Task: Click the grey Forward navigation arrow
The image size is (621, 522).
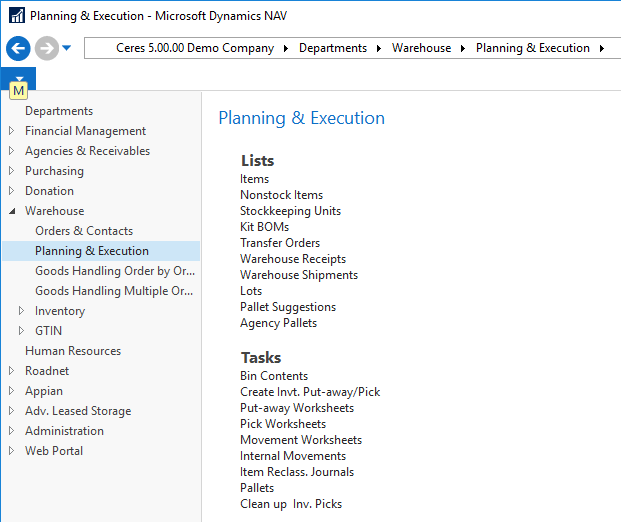Action: coord(46,48)
